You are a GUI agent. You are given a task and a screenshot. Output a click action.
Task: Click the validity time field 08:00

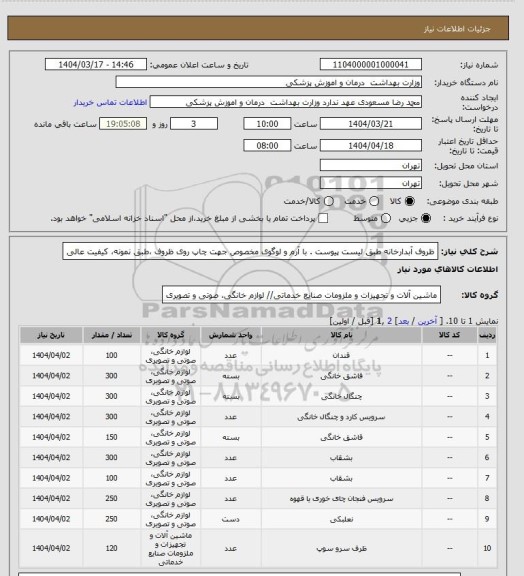[x=267, y=145]
